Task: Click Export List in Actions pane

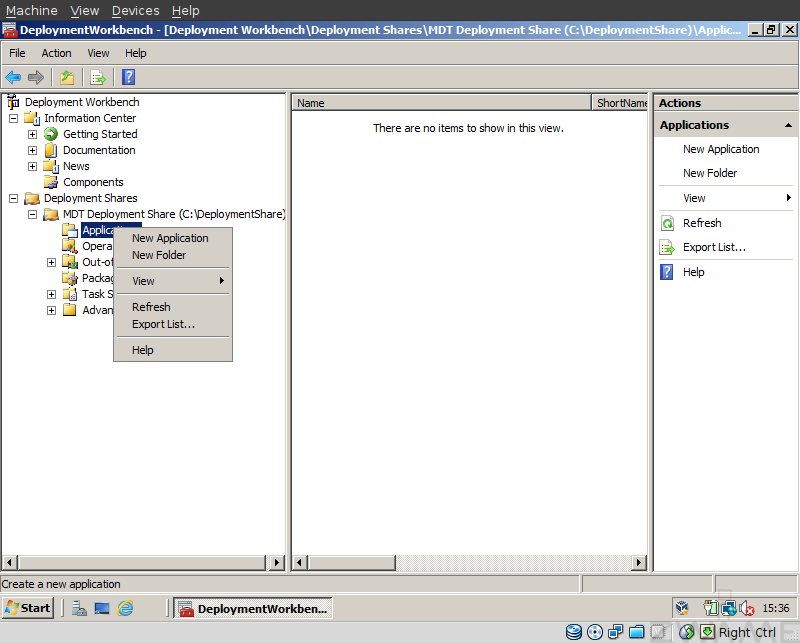Action: click(x=714, y=248)
